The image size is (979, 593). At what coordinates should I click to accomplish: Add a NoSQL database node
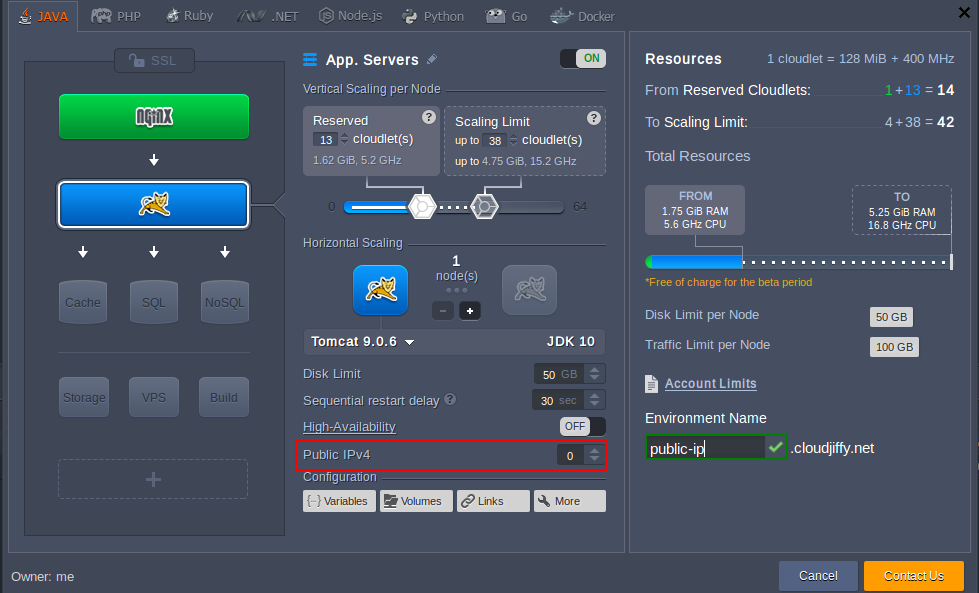(x=225, y=302)
